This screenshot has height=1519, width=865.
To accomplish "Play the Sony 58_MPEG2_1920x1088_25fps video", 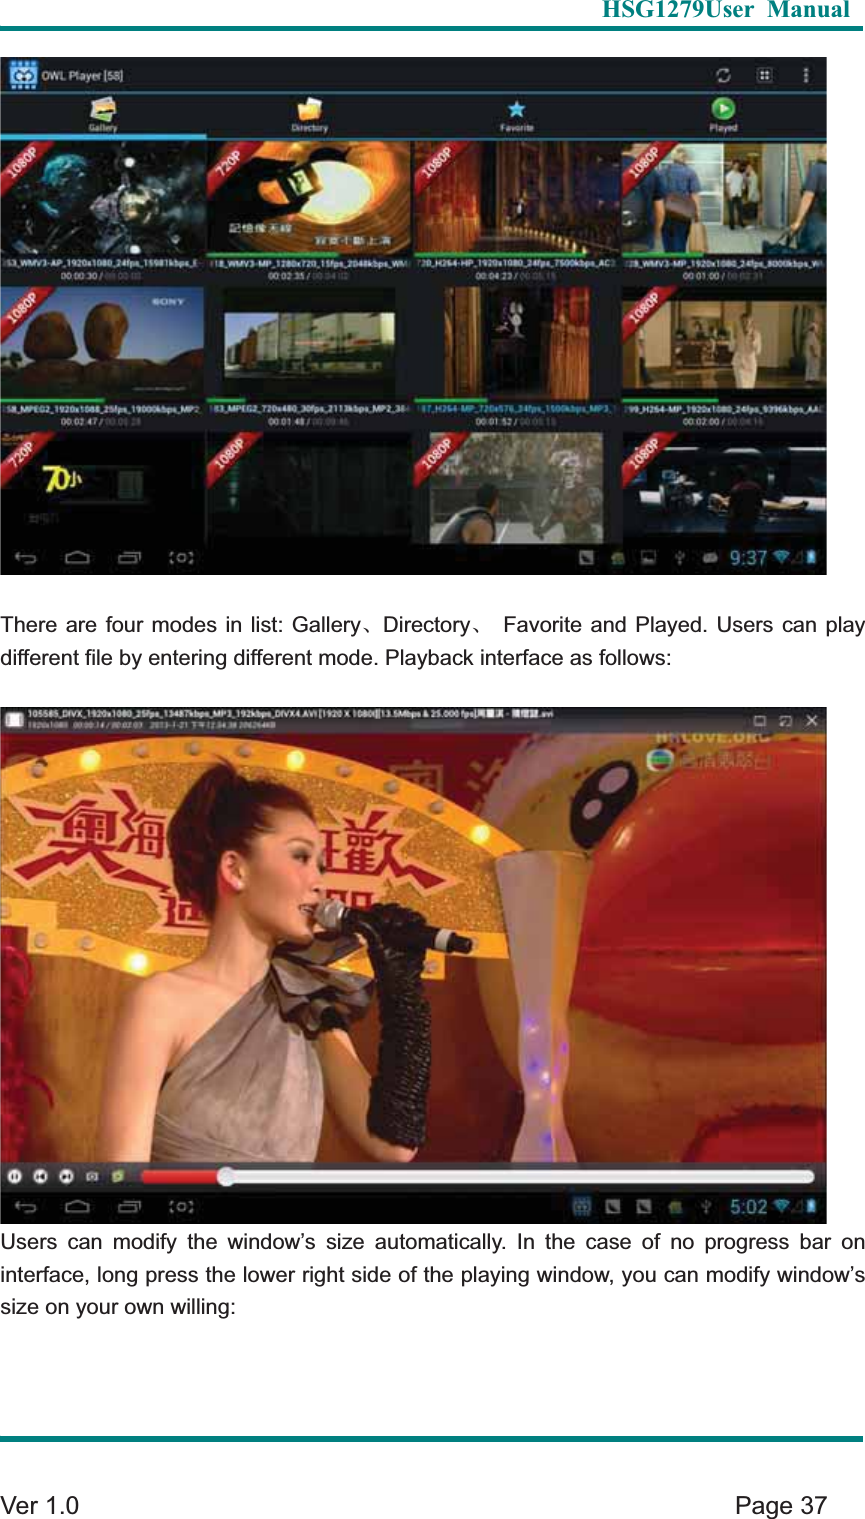I will pyautogui.click(x=103, y=343).
